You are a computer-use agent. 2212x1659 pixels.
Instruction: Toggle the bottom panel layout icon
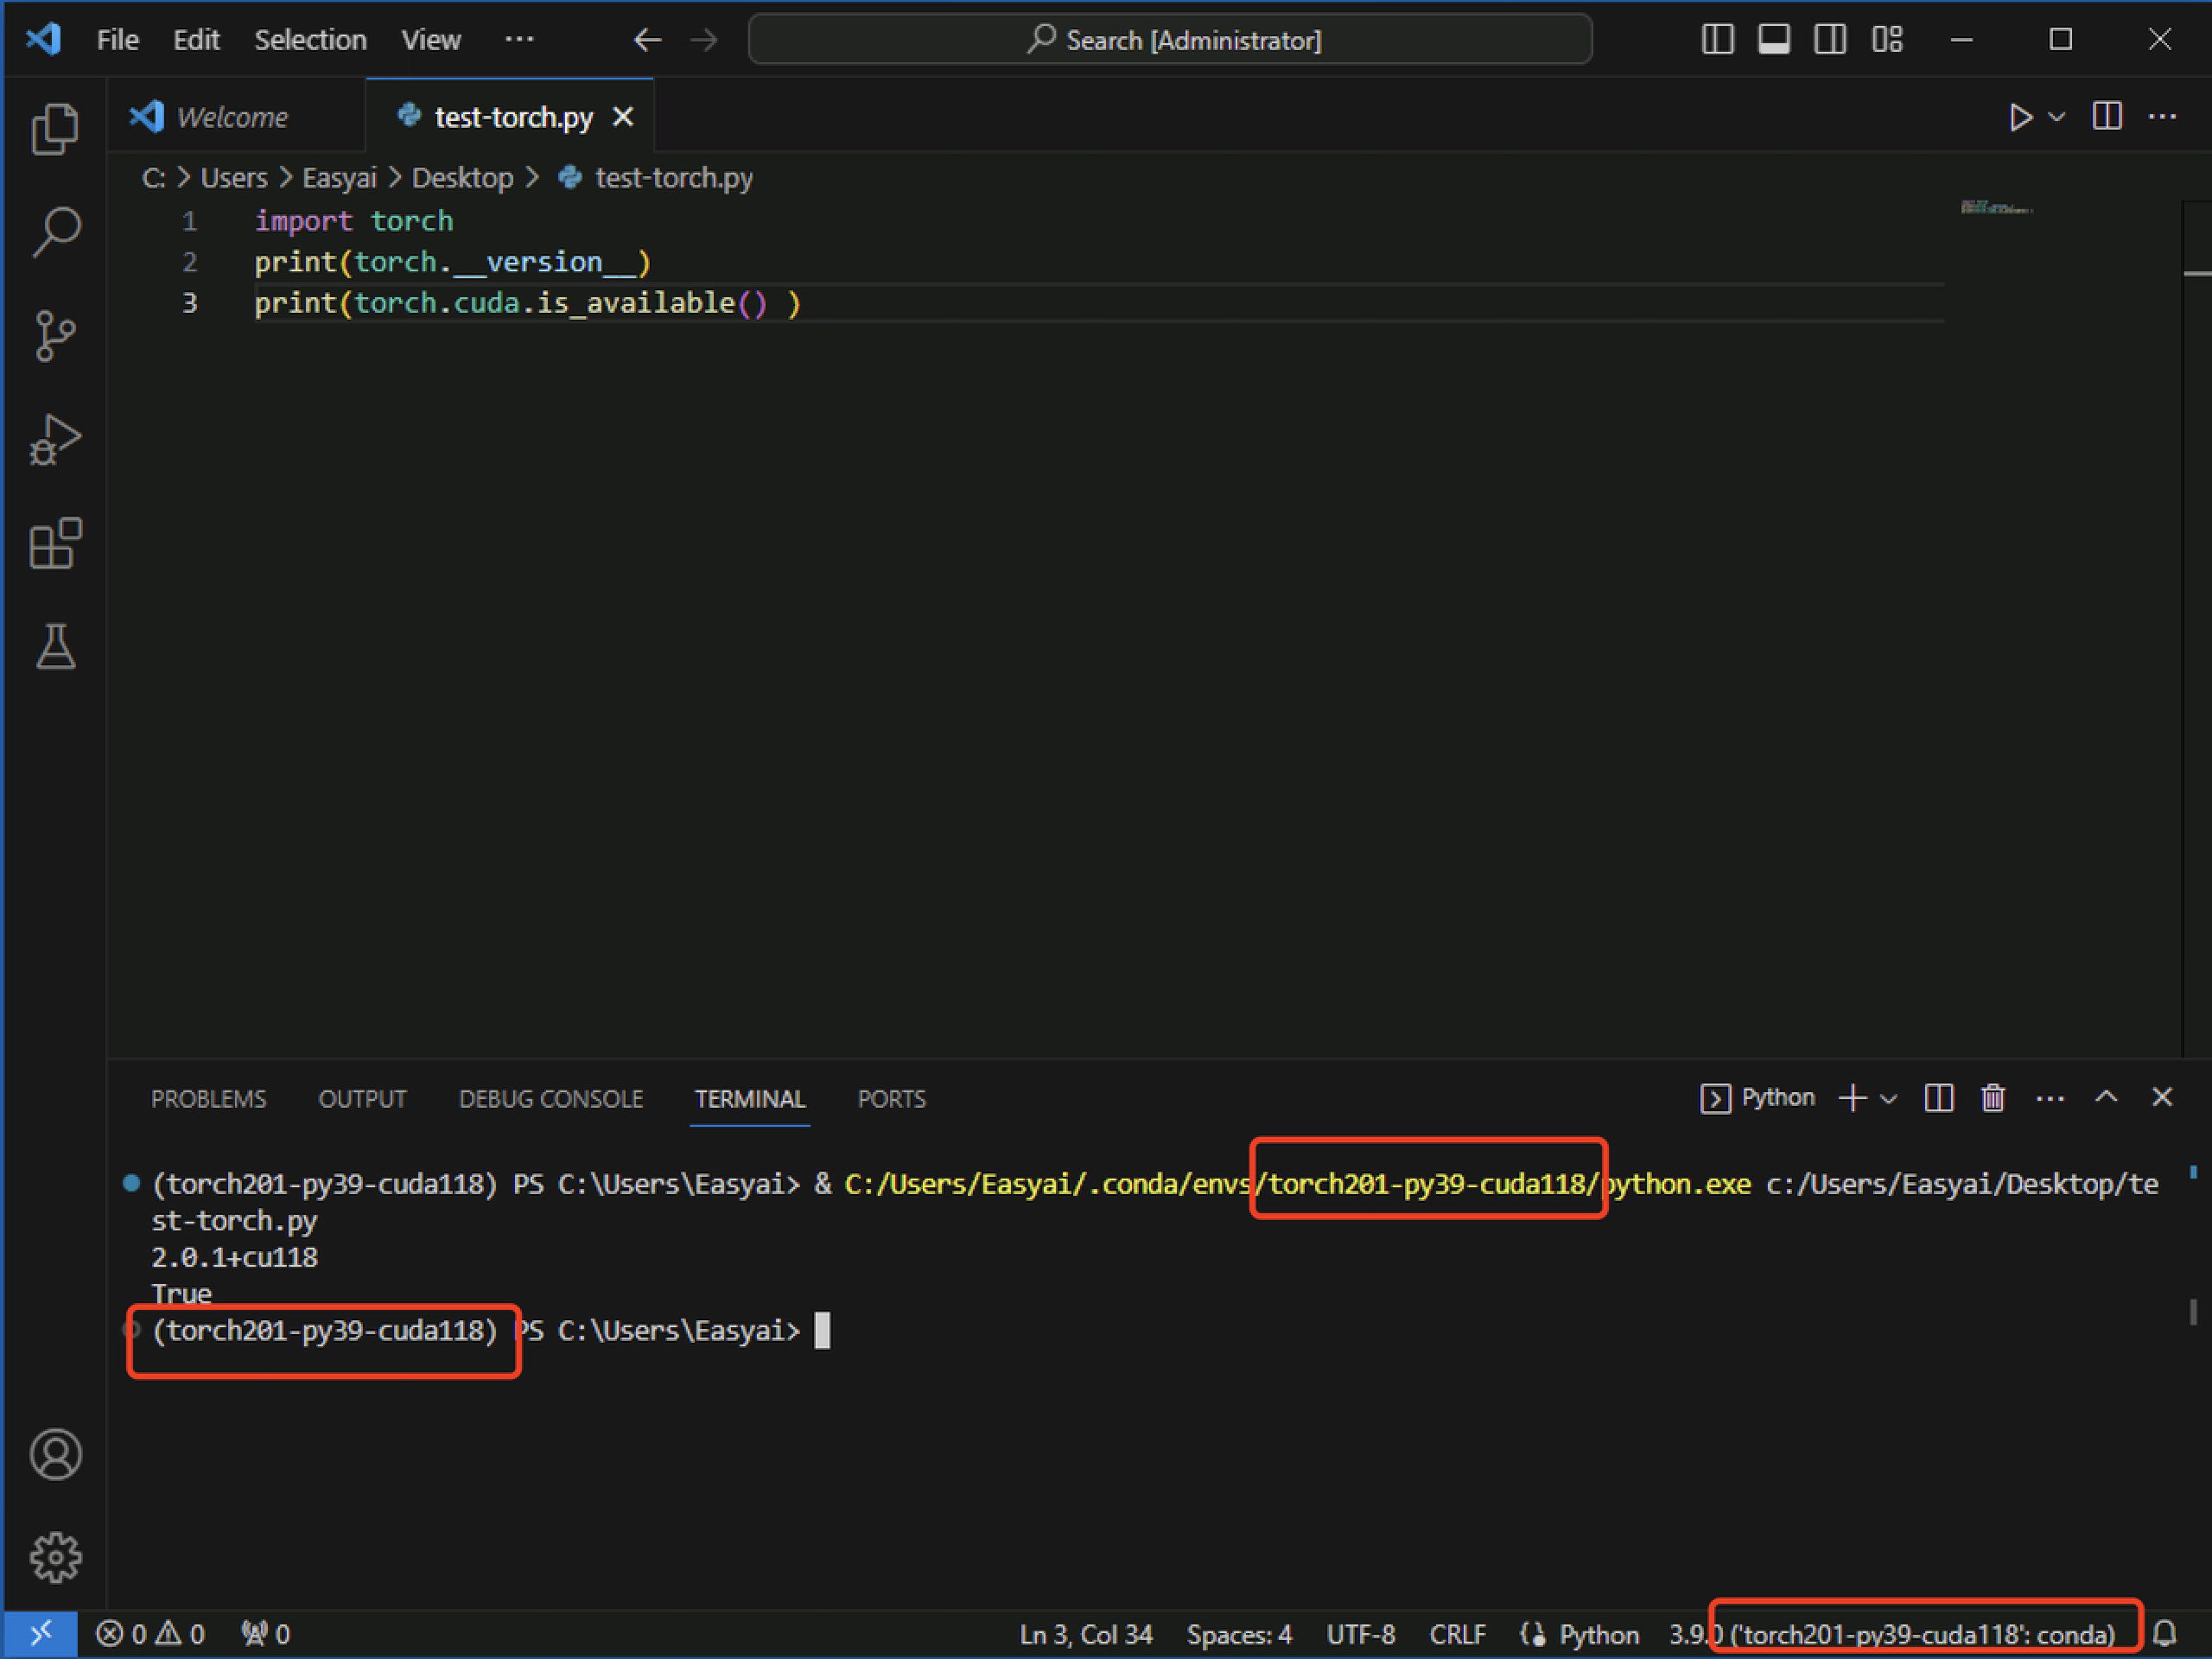click(x=1774, y=40)
